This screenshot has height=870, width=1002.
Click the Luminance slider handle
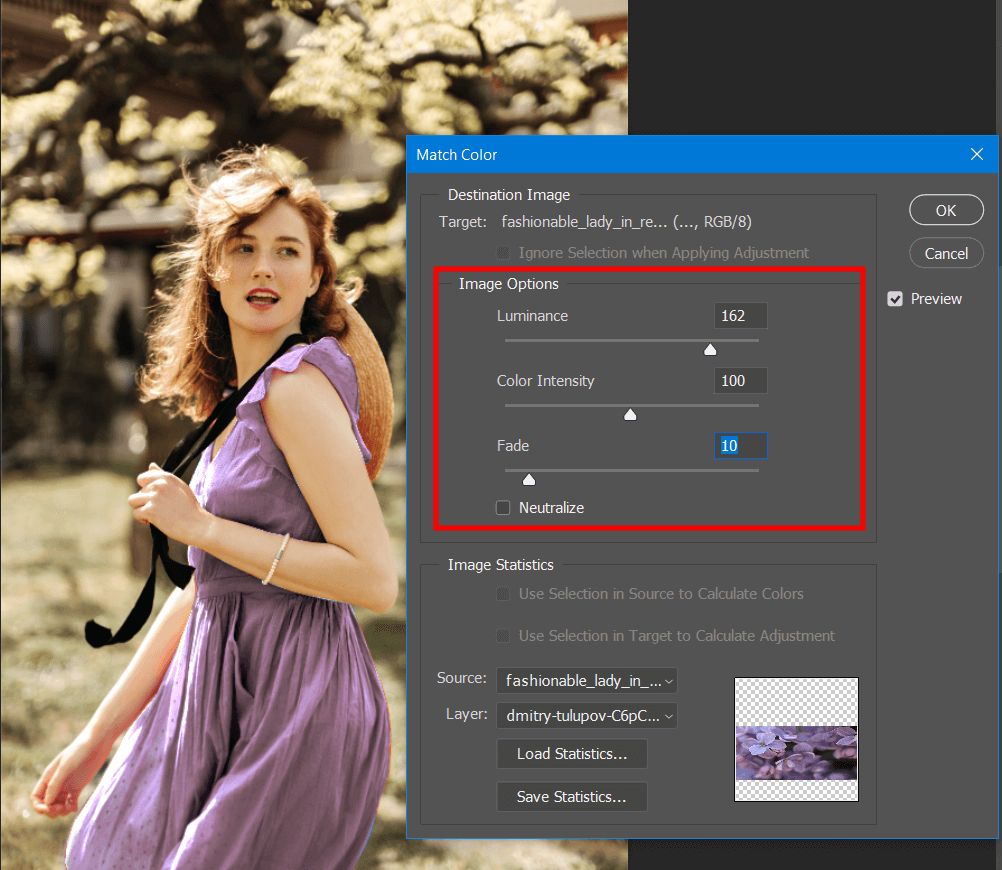click(710, 350)
